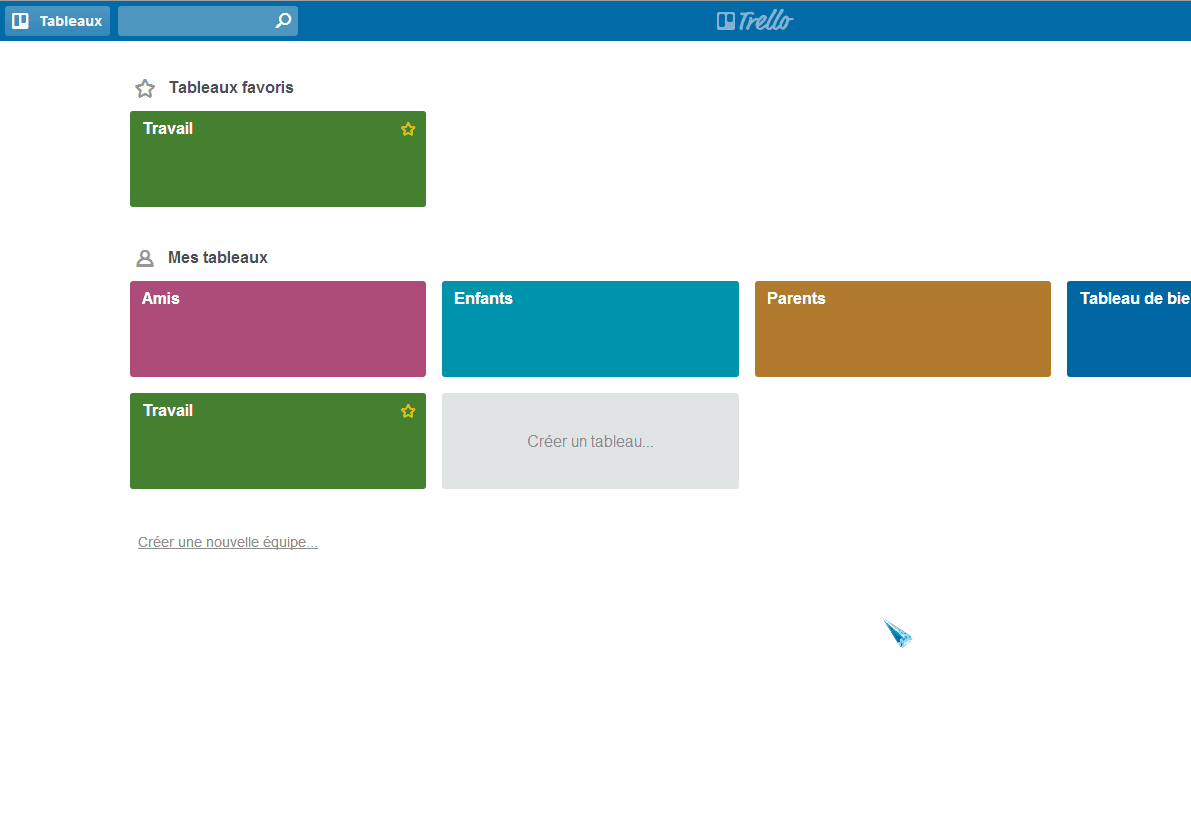Open the pink Amis board
The width and height of the screenshot is (1191, 822).
pos(277,329)
